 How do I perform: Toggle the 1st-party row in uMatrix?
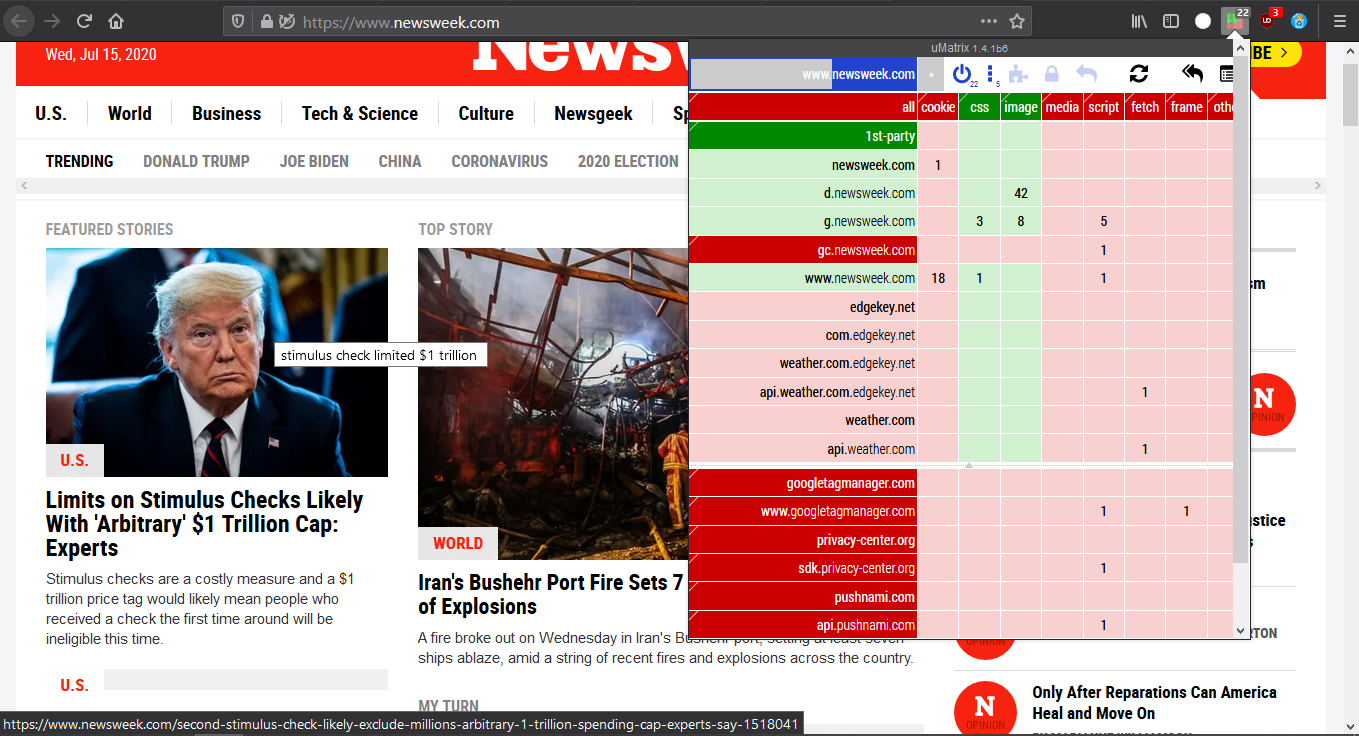(803, 136)
